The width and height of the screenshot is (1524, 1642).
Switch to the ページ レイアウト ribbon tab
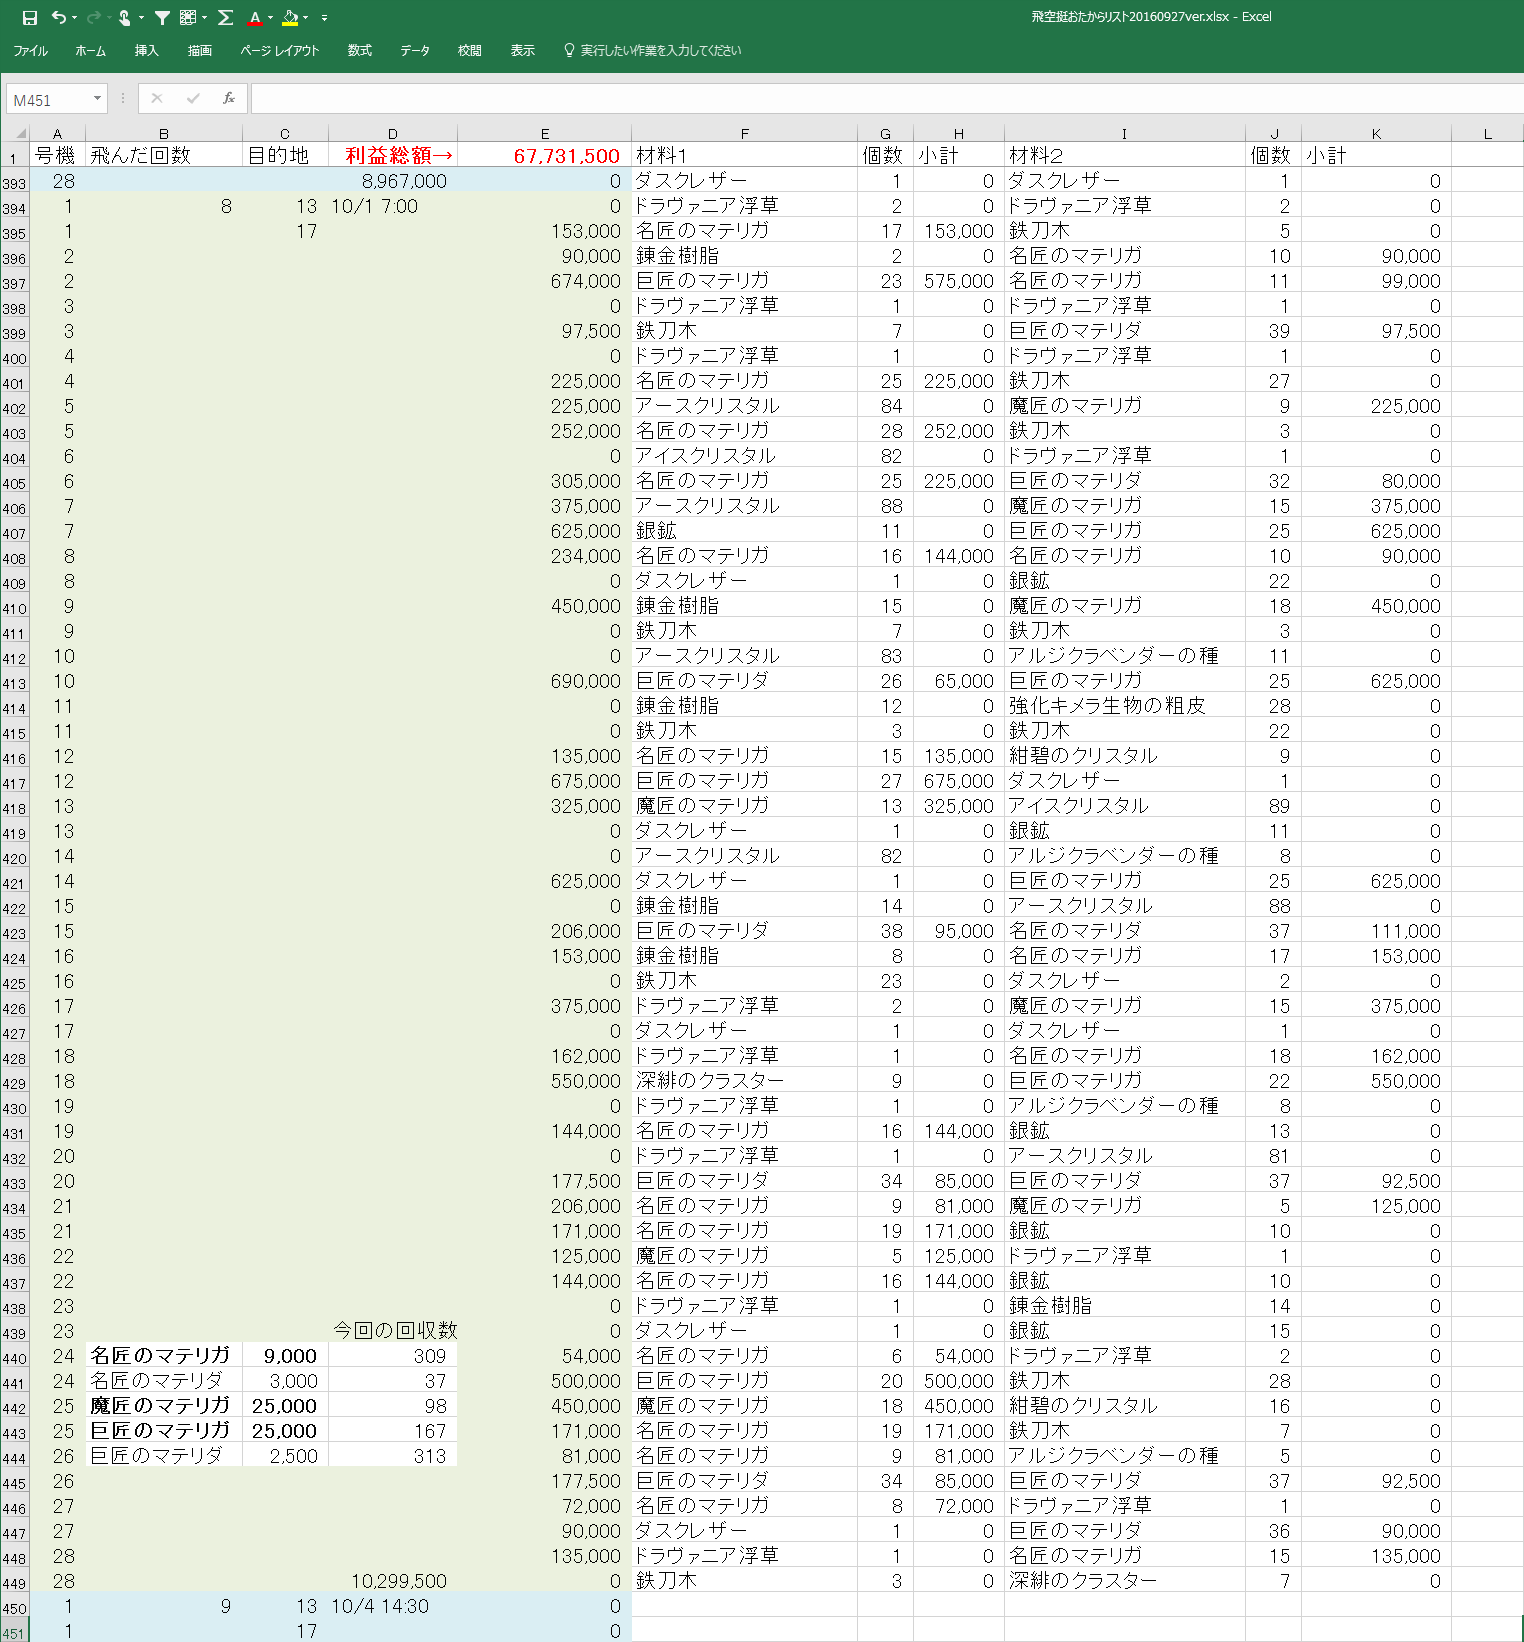(x=279, y=50)
